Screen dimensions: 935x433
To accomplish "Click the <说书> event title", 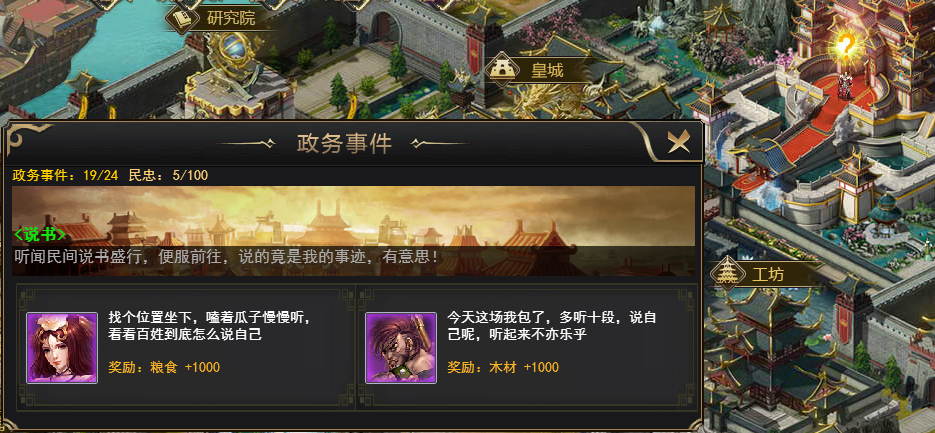I will coord(40,234).
